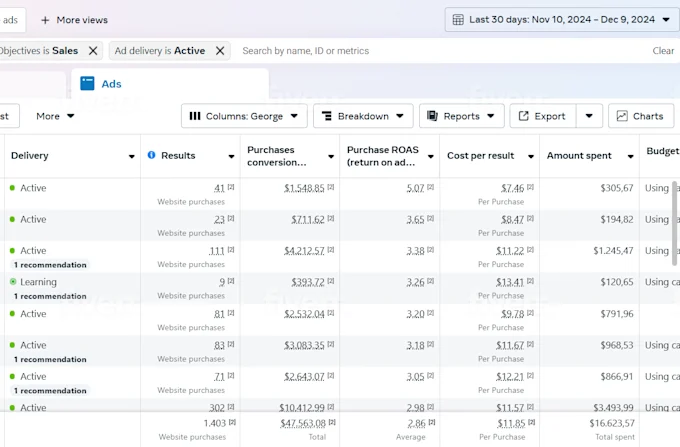Click the plus icon for More views
680x447 pixels.
coord(45,20)
